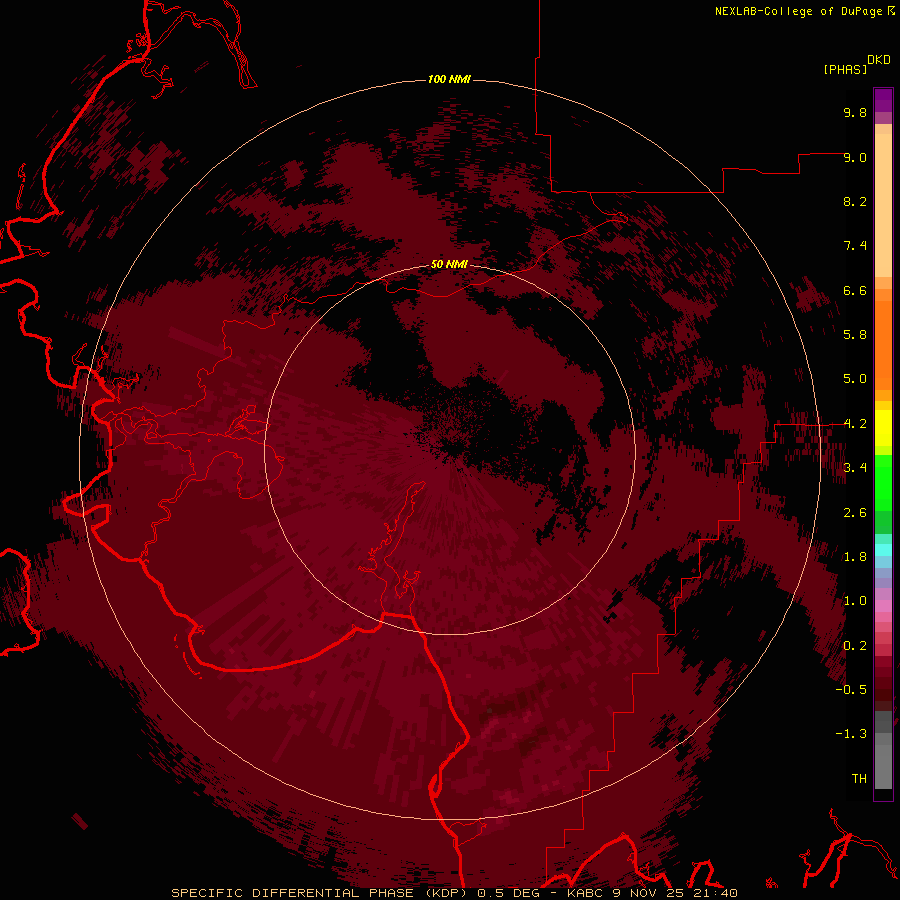The image size is (900, 900).
Task: Click the 1.8 scale value
Action: pos(855,557)
